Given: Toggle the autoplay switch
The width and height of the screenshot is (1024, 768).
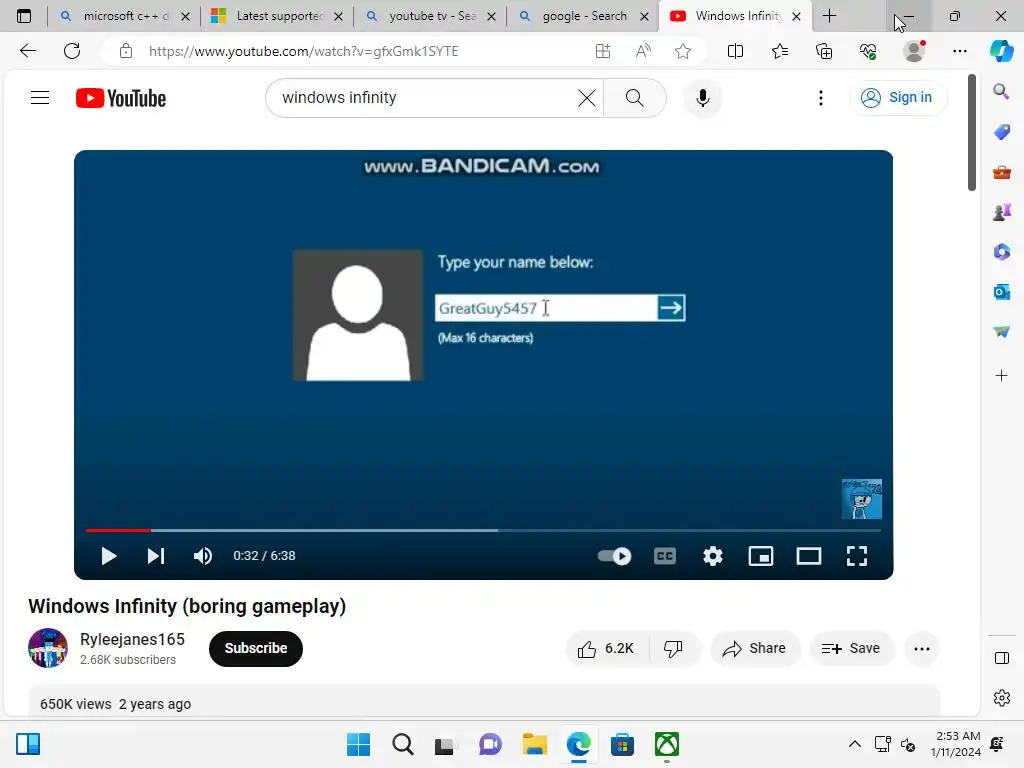Looking at the screenshot, I should pyautogui.click(x=614, y=556).
